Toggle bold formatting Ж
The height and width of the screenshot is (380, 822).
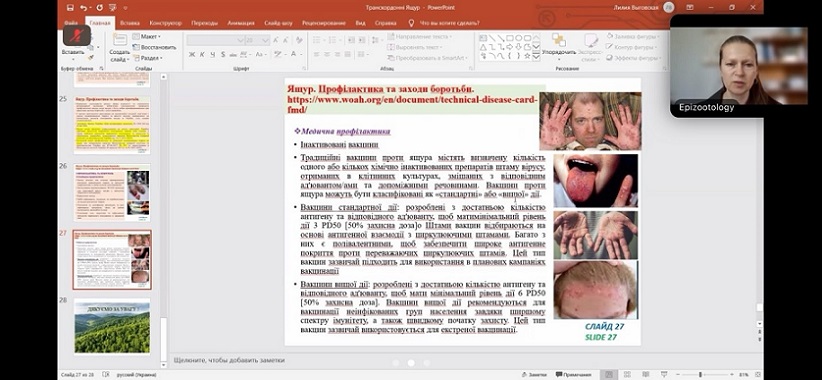pyautogui.click(x=192, y=55)
